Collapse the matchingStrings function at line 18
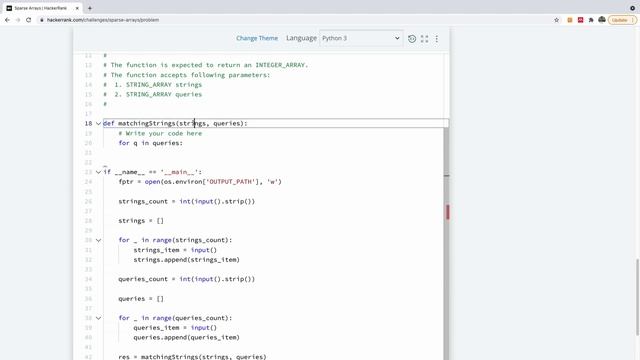This screenshot has height=360, width=640. point(98,124)
